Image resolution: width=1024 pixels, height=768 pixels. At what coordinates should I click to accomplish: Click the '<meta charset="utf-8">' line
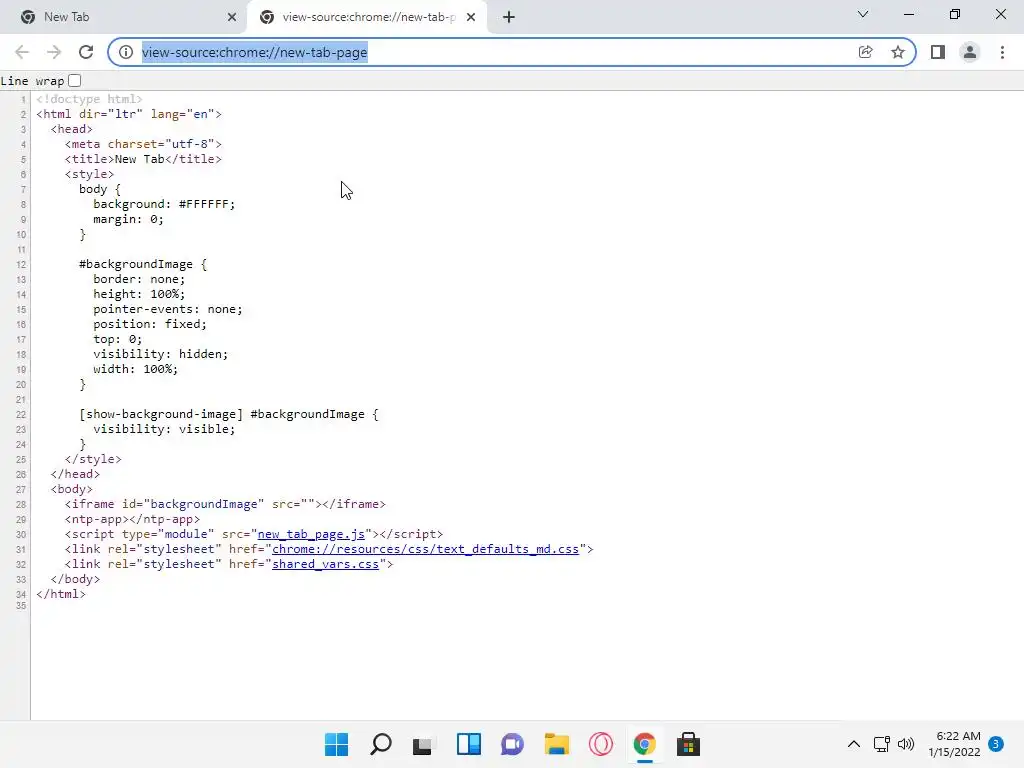(x=143, y=144)
